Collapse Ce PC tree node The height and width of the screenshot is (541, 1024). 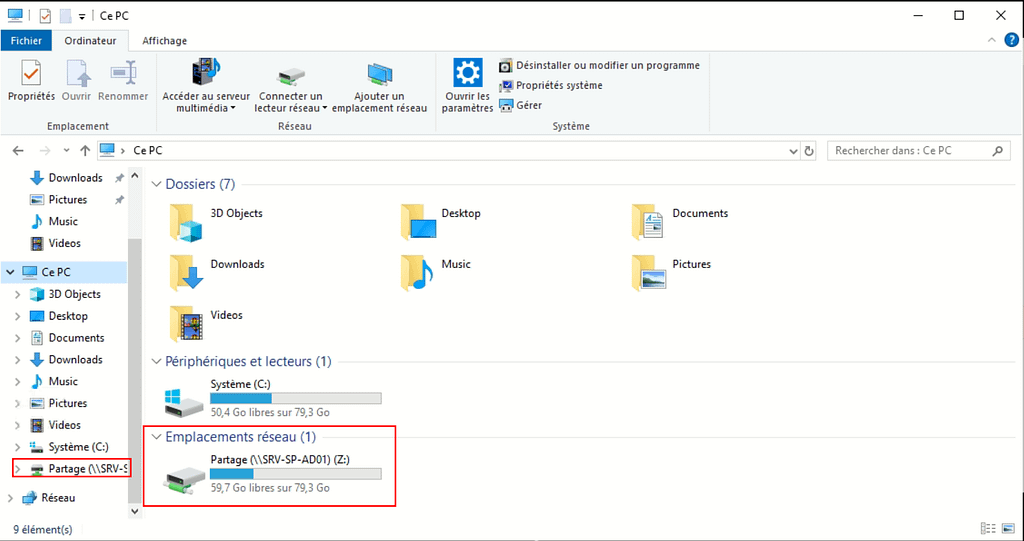coord(11,272)
